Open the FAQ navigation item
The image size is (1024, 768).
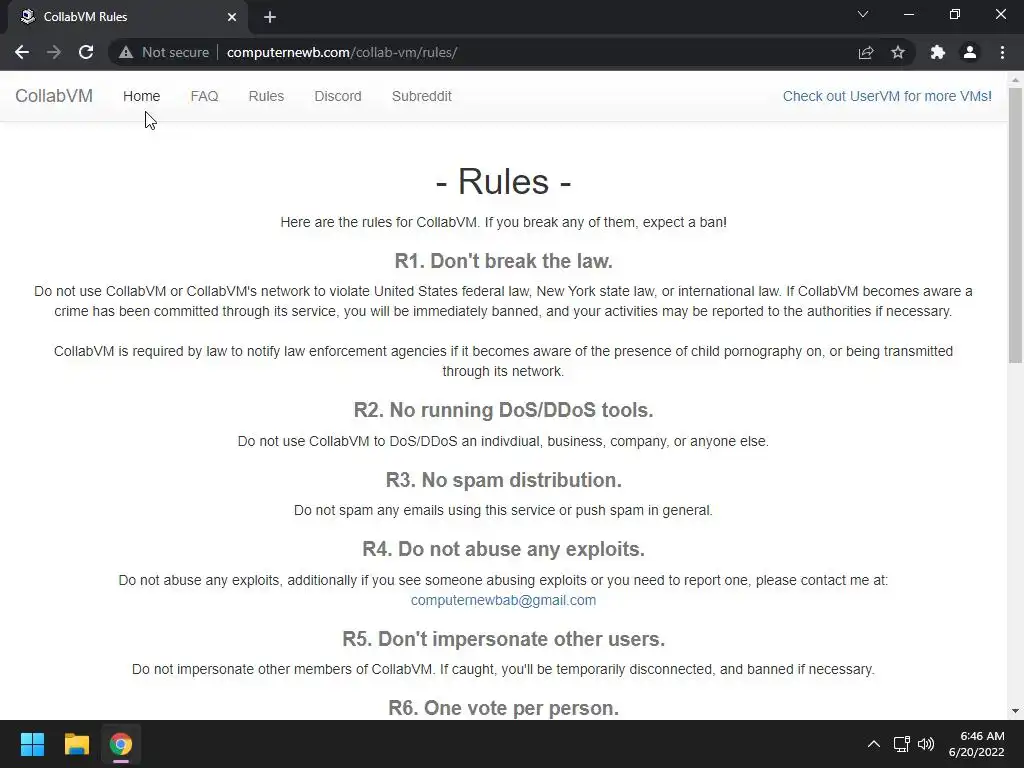204,96
